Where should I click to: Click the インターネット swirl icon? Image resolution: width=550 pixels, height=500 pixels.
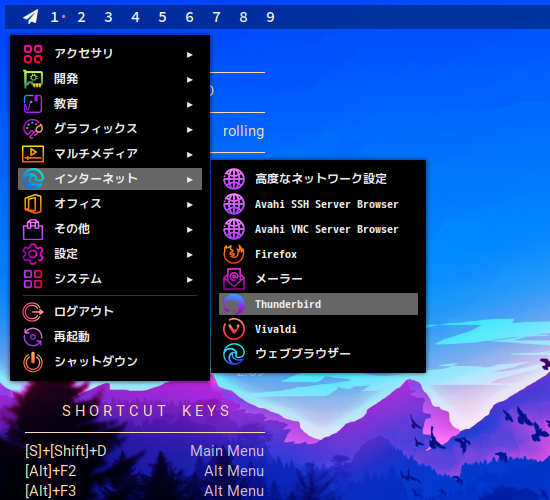point(33,179)
